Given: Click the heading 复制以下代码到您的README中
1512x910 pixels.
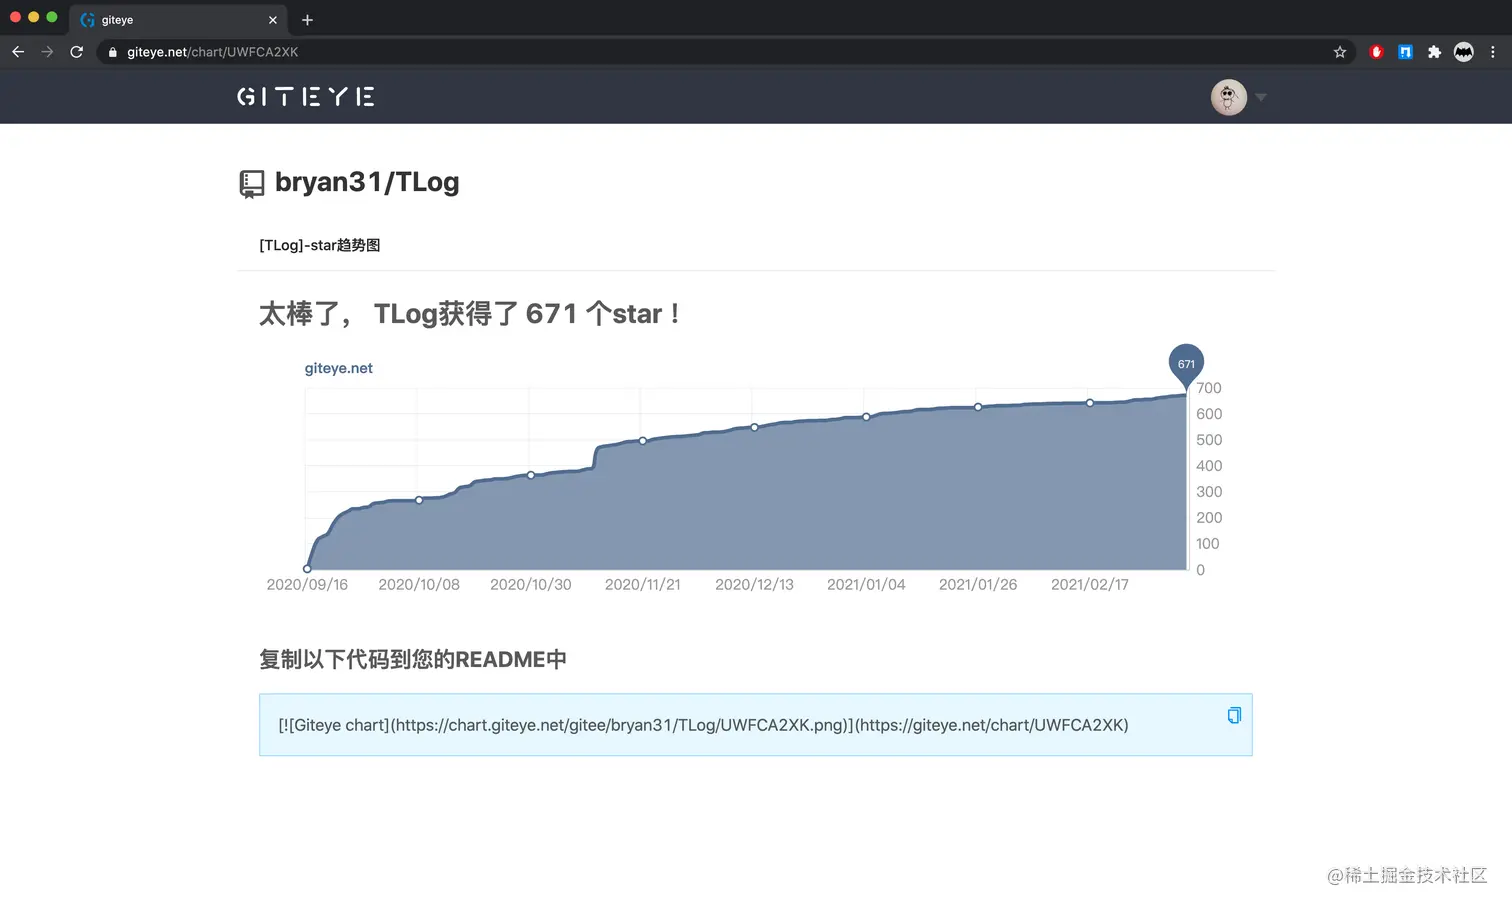Looking at the screenshot, I should coord(413,659).
